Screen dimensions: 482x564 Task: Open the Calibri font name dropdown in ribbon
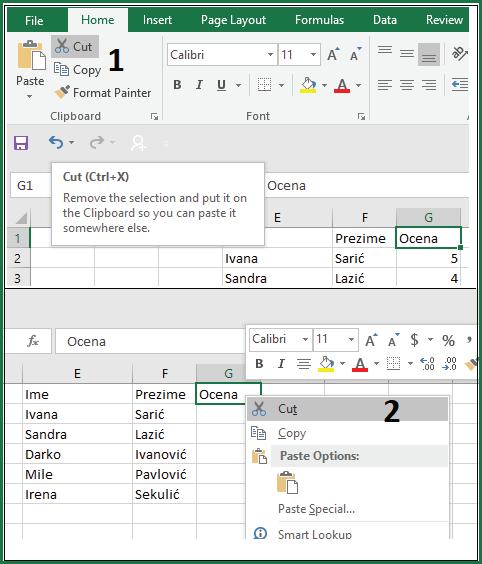tap(270, 55)
